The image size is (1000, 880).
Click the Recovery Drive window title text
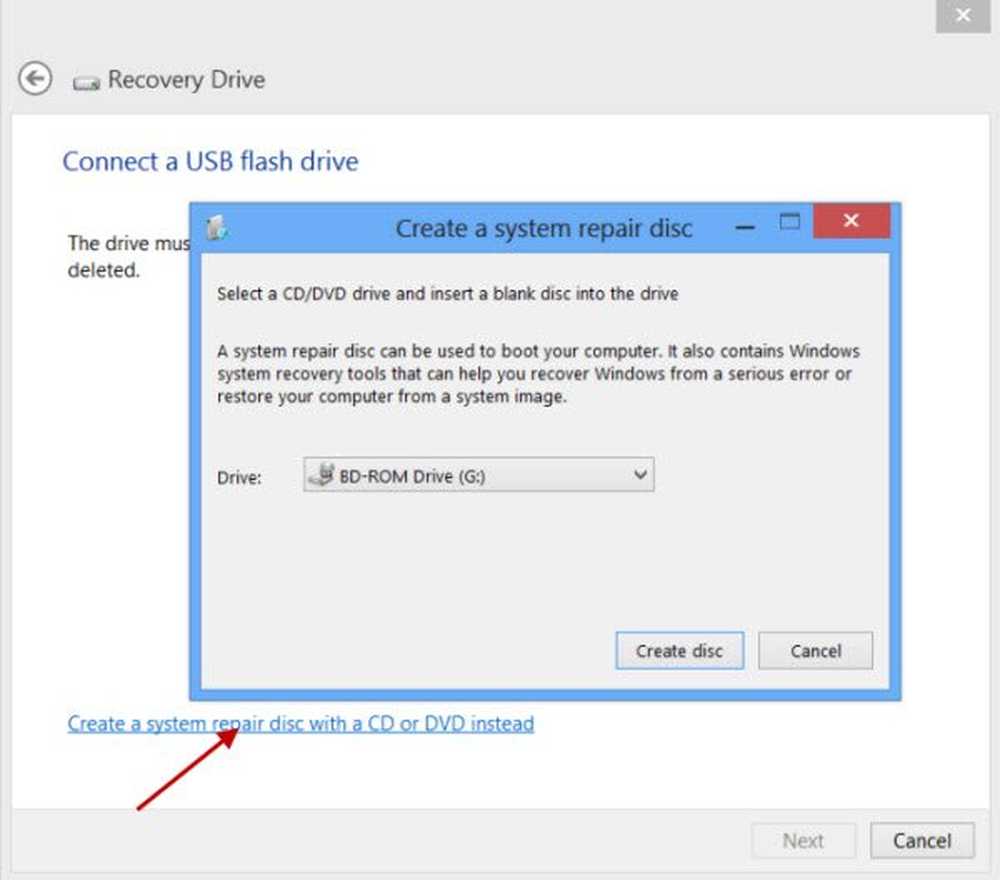point(186,80)
